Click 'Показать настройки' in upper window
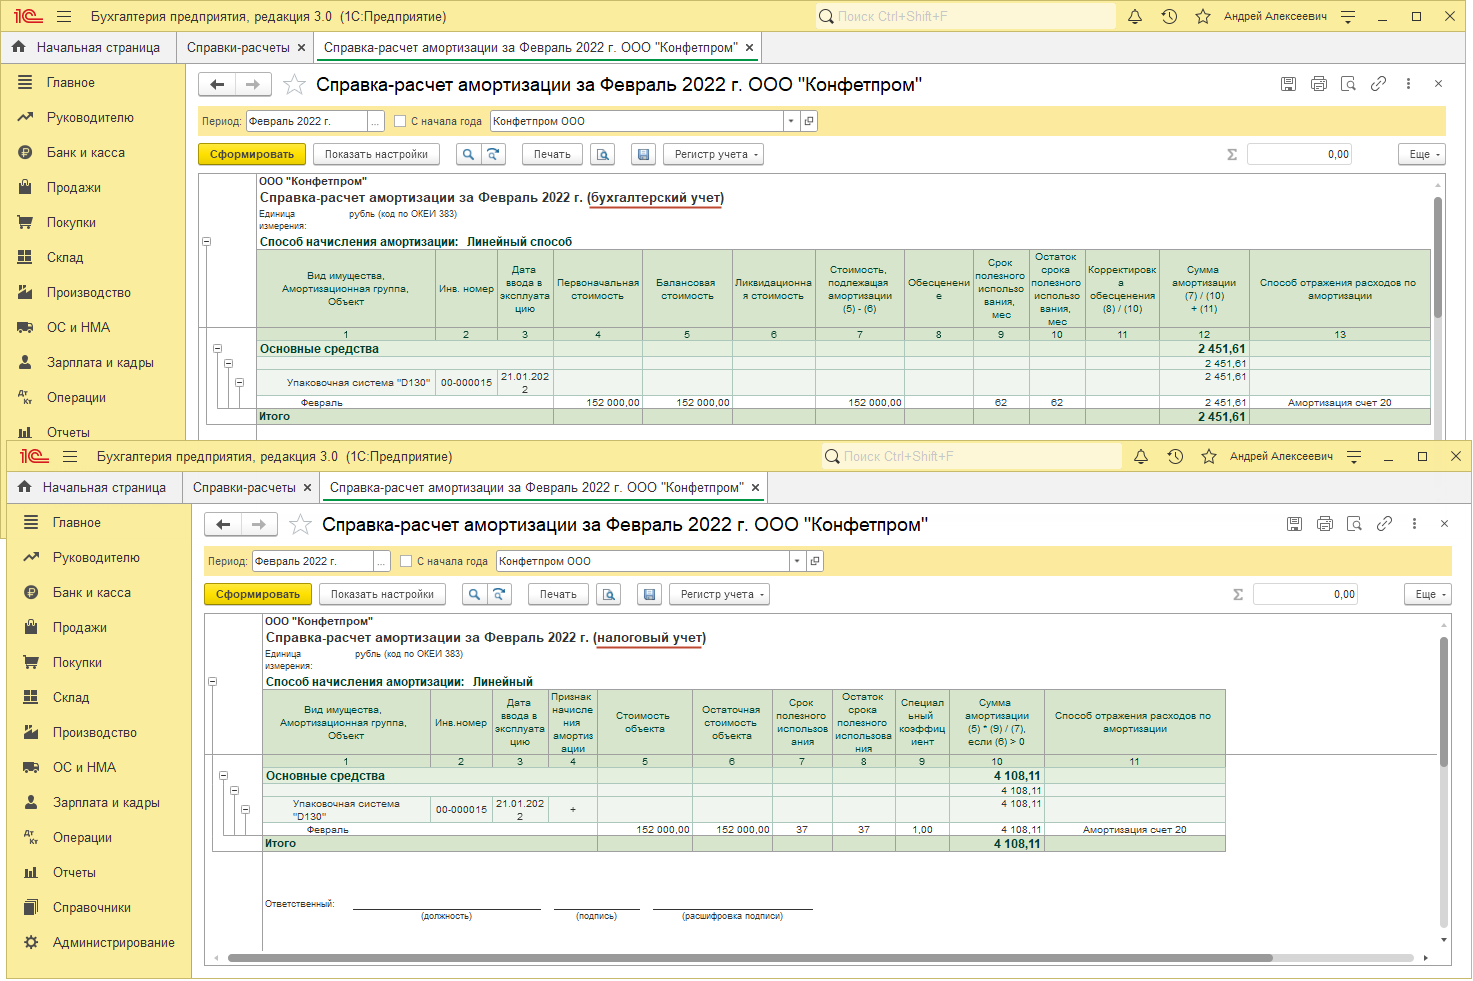The width and height of the screenshot is (1473, 981). click(376, 154)
